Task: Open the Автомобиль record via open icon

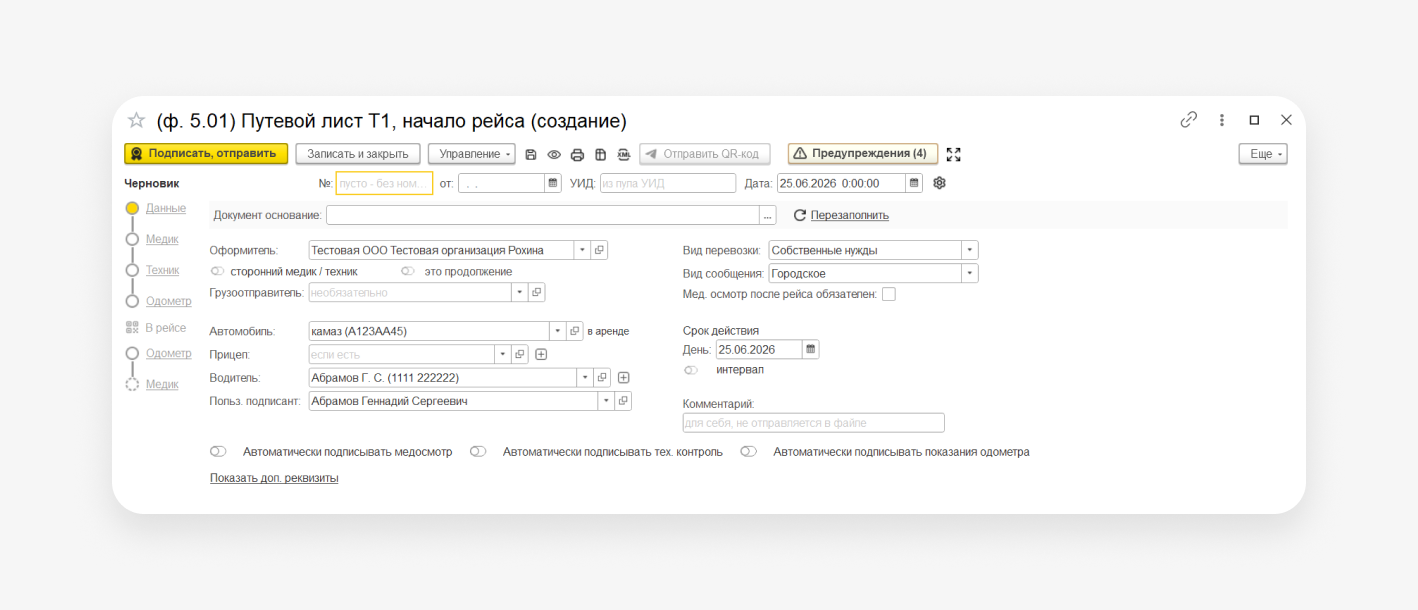Action: coord(575,331)
